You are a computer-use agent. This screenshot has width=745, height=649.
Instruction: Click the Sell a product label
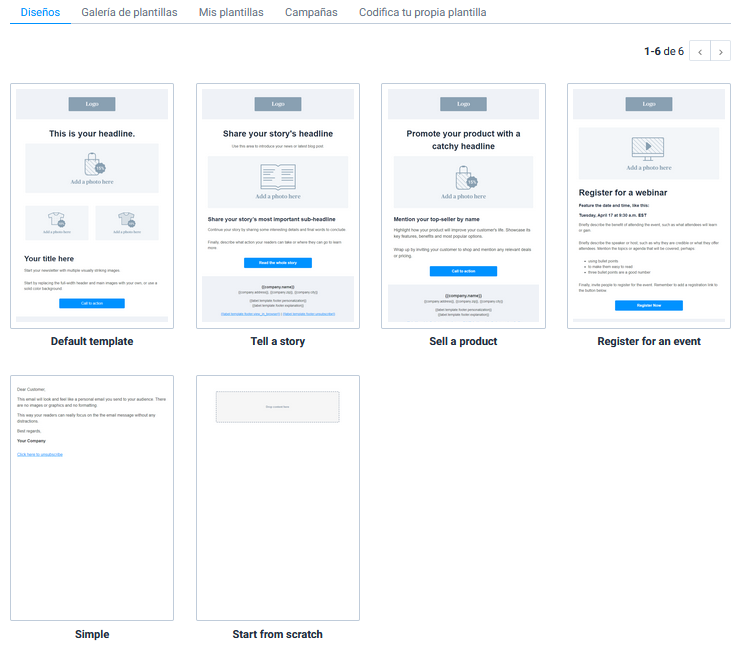463,342
